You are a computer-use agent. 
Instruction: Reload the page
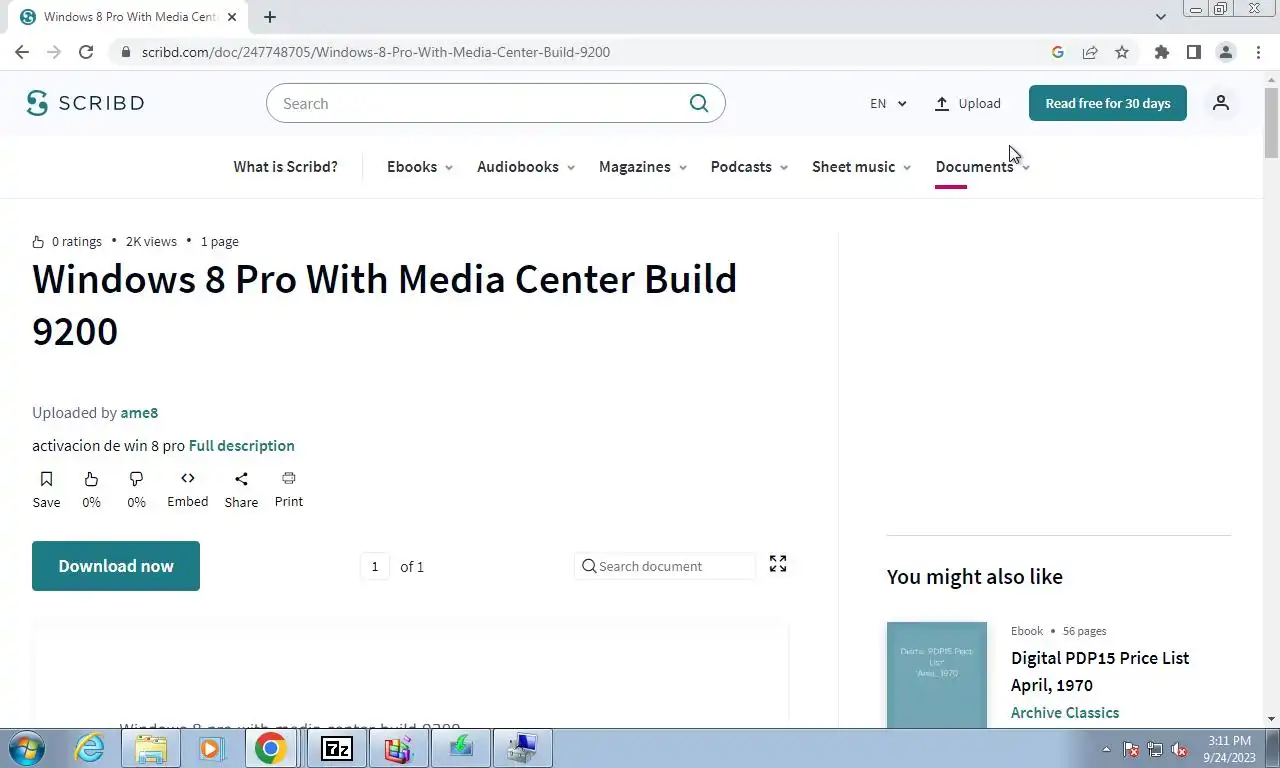point(86,52)
